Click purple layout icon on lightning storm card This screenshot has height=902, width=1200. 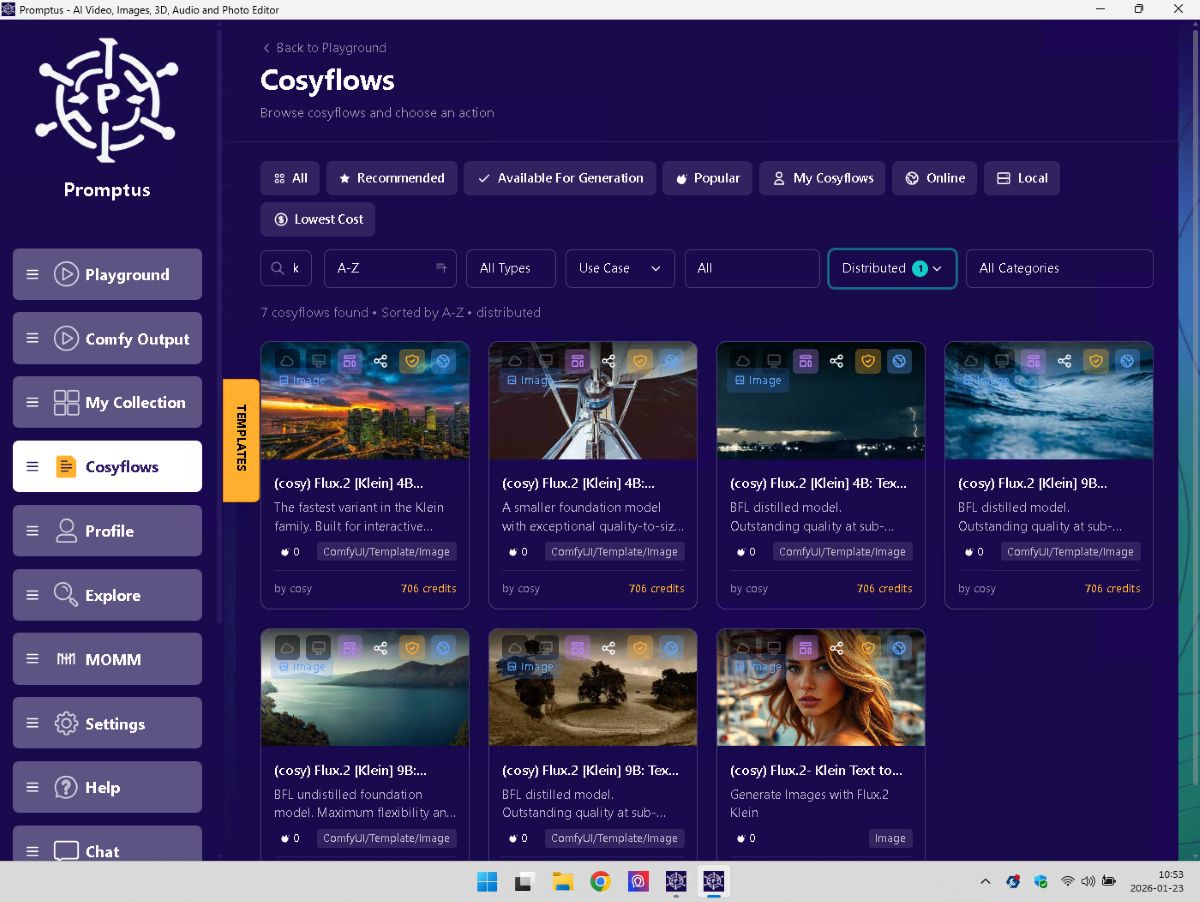pyautogui.click(x=806, y=361)
